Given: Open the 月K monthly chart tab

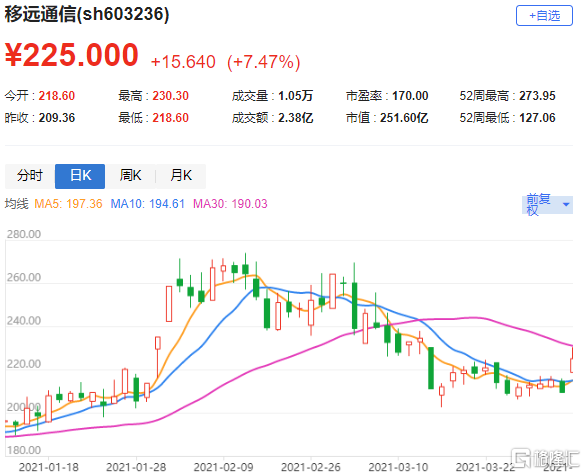Looking at the screenshot, I should click(x=181, y=176).
